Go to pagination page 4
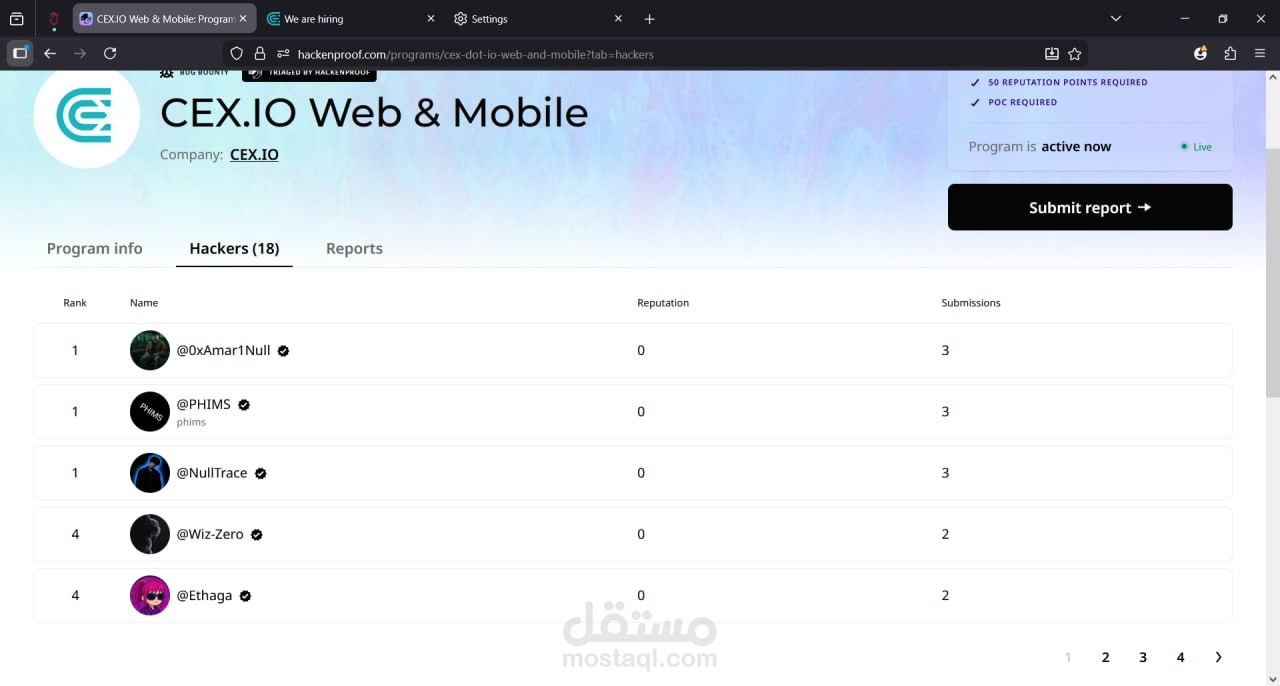The width and height of the screenshot is (1280, 686). [x=1180, y=657]
